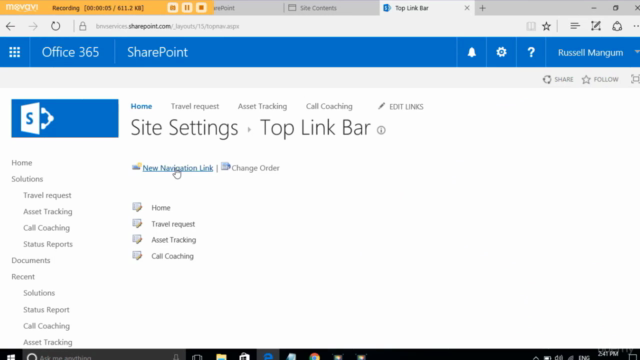This screenshot has height=360, width=640.
Task: Click the New Navigation Link icon
Action: pyautogui.click(x=136, y=167)
